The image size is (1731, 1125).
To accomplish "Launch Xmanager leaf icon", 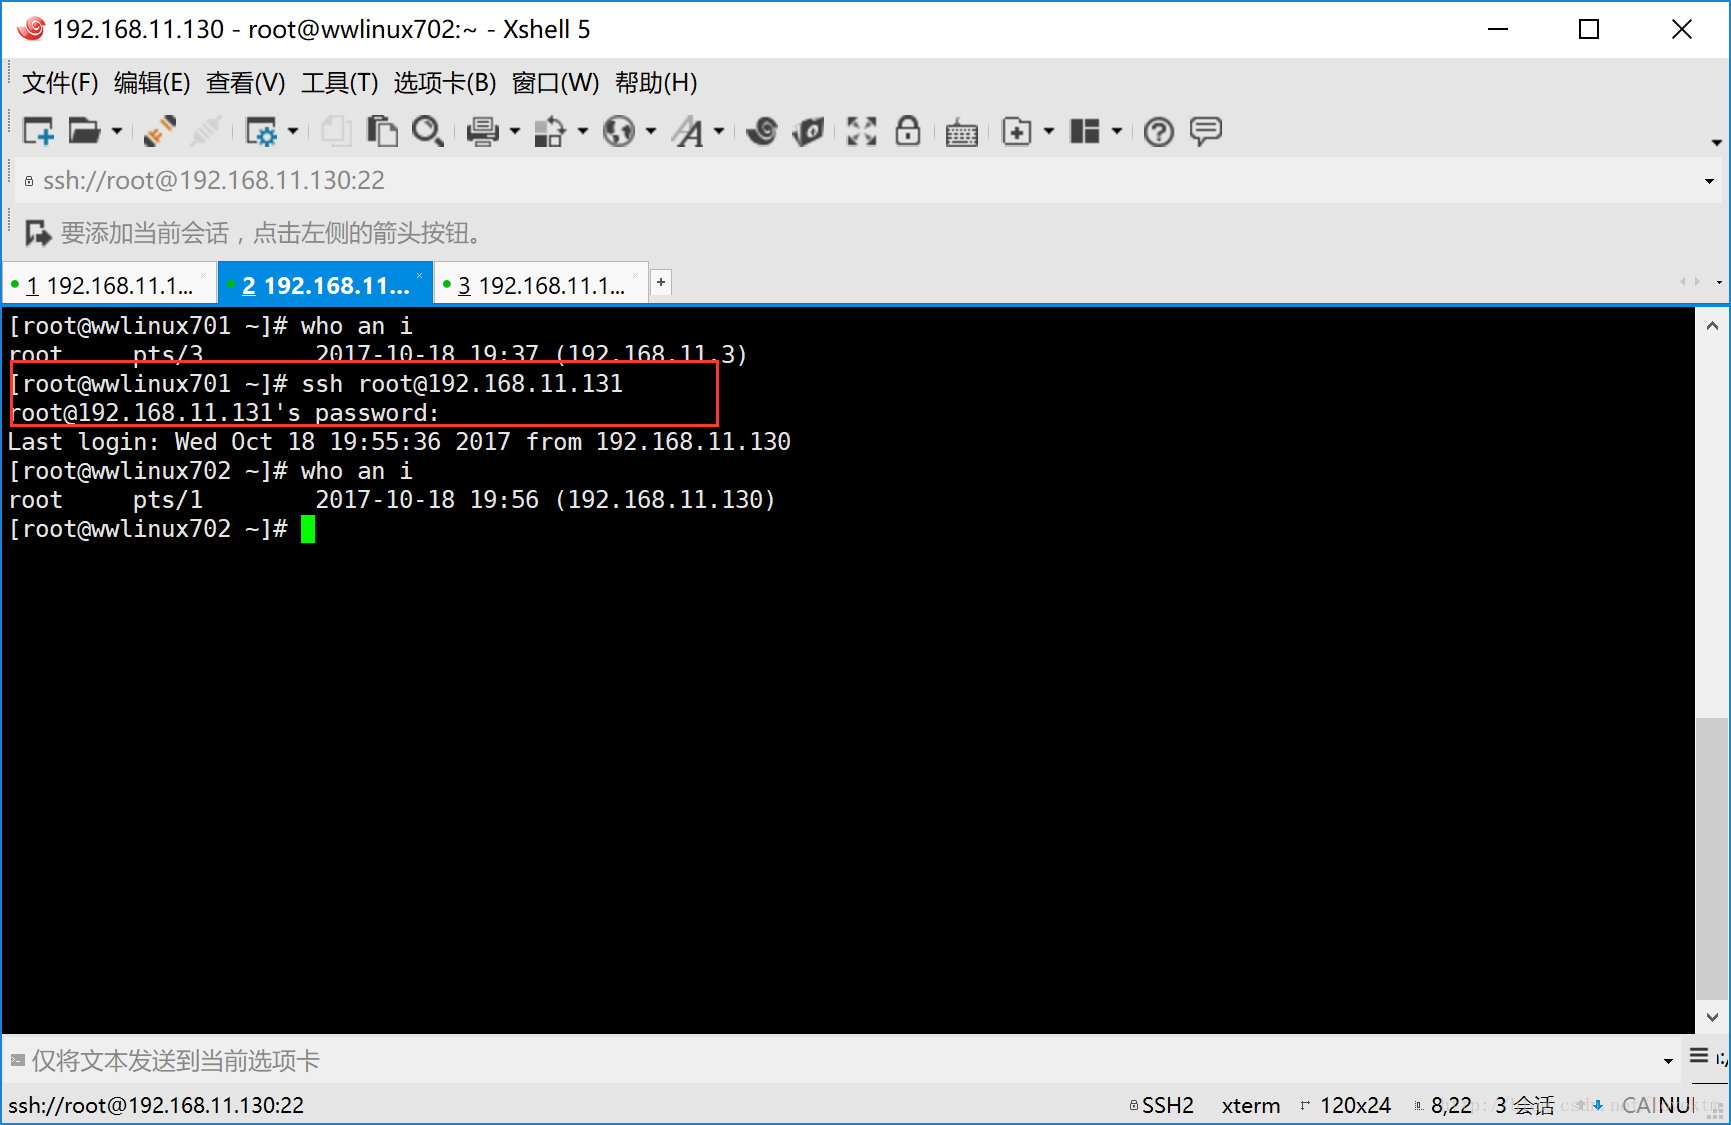I will [x=808, y=131].
